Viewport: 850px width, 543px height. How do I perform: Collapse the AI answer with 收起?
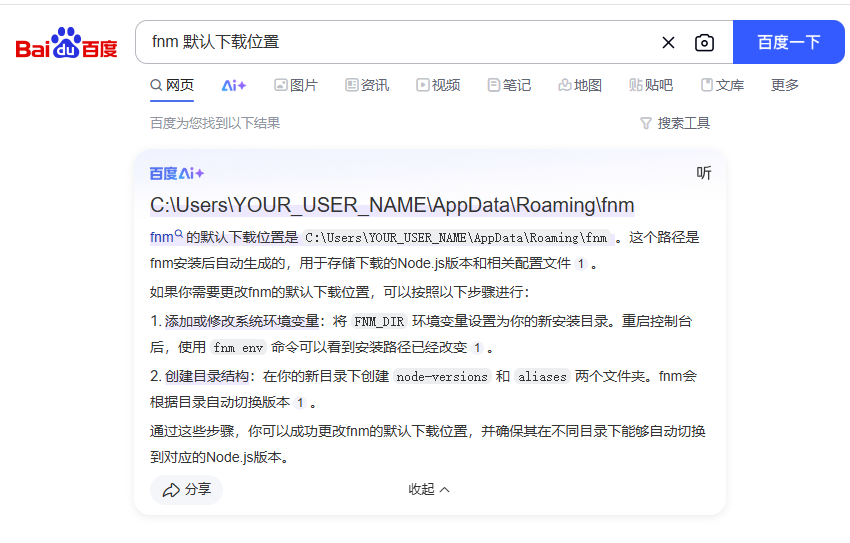pos(428,489)
